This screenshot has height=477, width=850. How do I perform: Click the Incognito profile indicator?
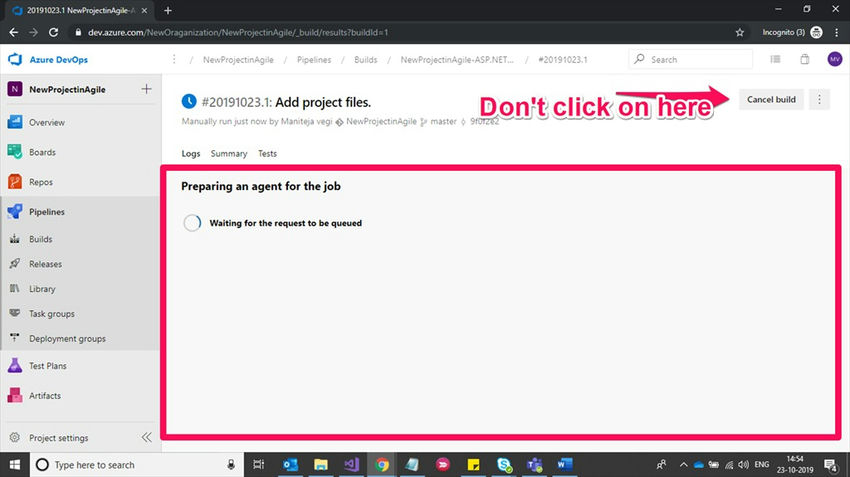[792, 32]
